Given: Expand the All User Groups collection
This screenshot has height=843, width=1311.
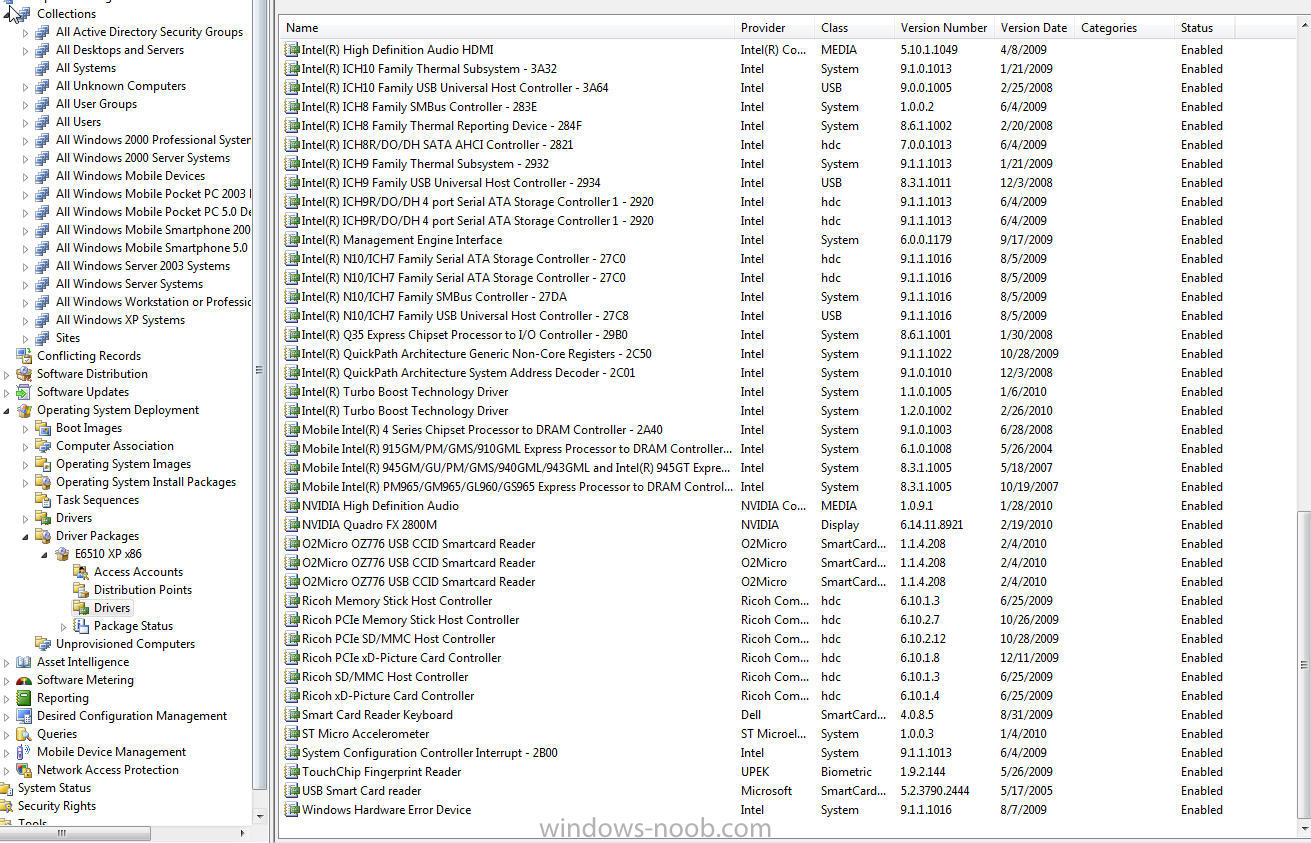Looking at the screenshot, I should (26, 104).
